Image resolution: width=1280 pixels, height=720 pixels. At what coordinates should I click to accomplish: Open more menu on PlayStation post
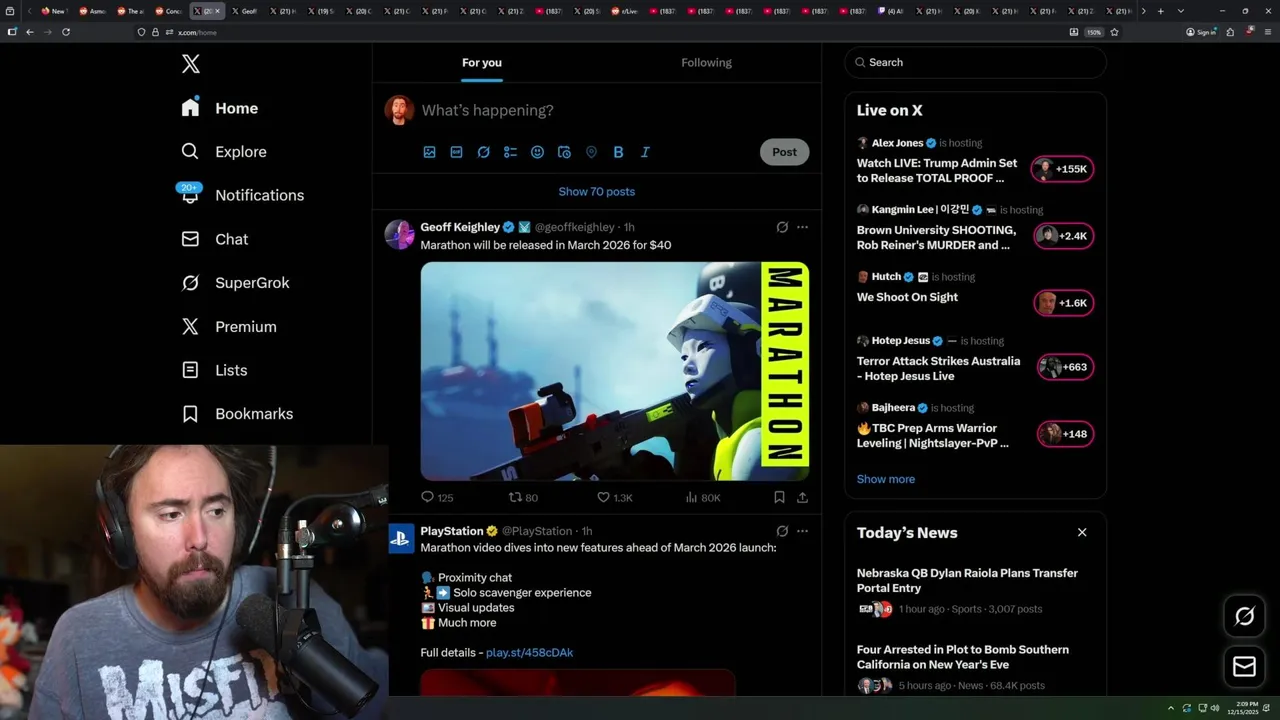pyautogui.click(x=802, y=531)
